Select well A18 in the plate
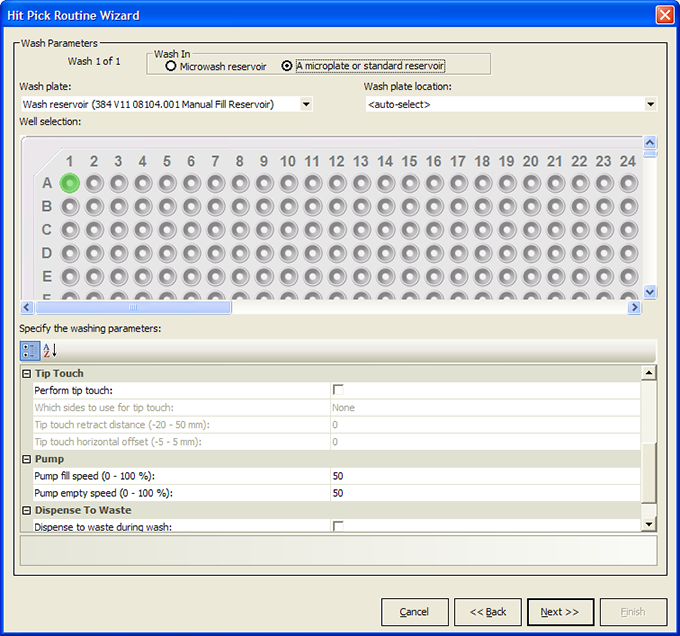 point(483,183)
